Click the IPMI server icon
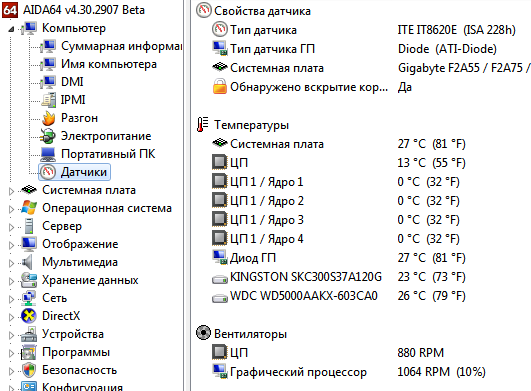 coord(49,100)
